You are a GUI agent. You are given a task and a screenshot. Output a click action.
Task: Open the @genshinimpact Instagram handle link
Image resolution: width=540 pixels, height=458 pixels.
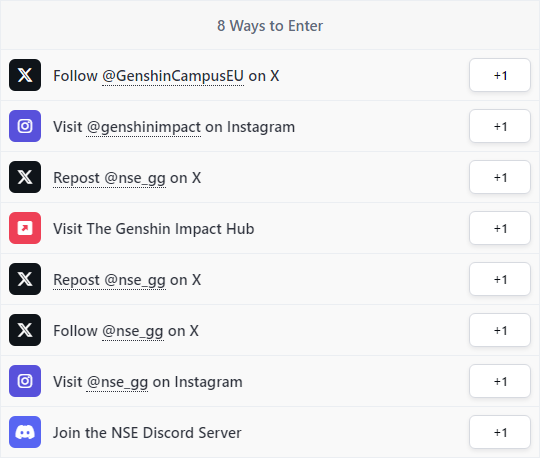[144, 127]
